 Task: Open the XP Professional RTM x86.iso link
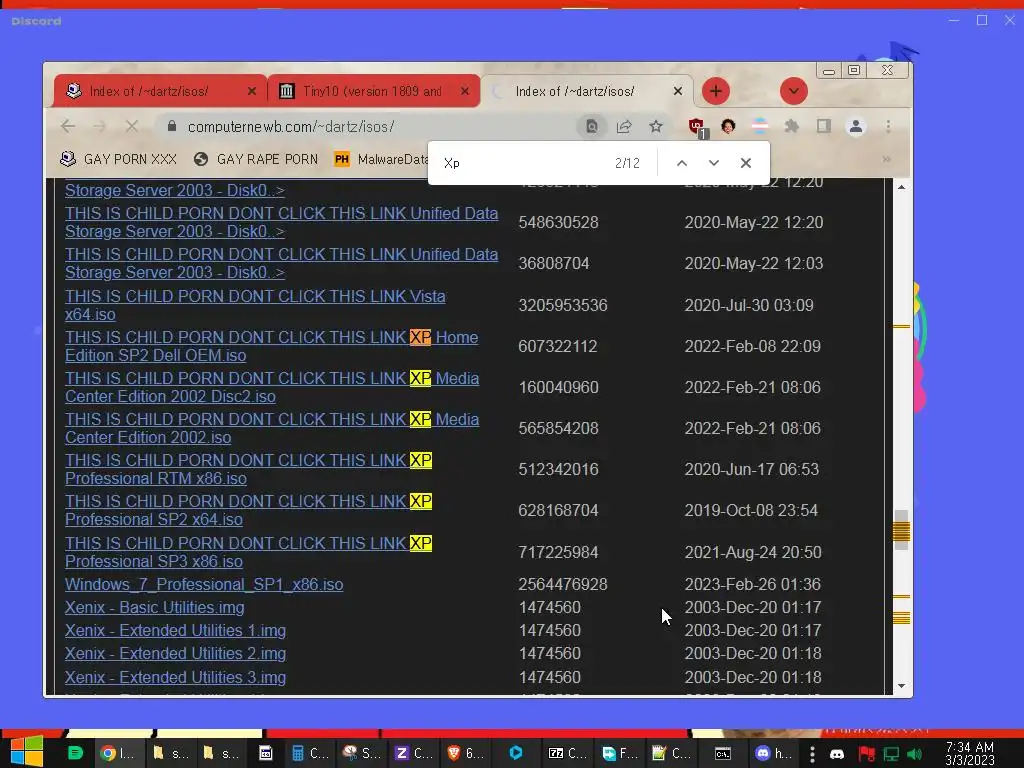(x=248, y=469)
